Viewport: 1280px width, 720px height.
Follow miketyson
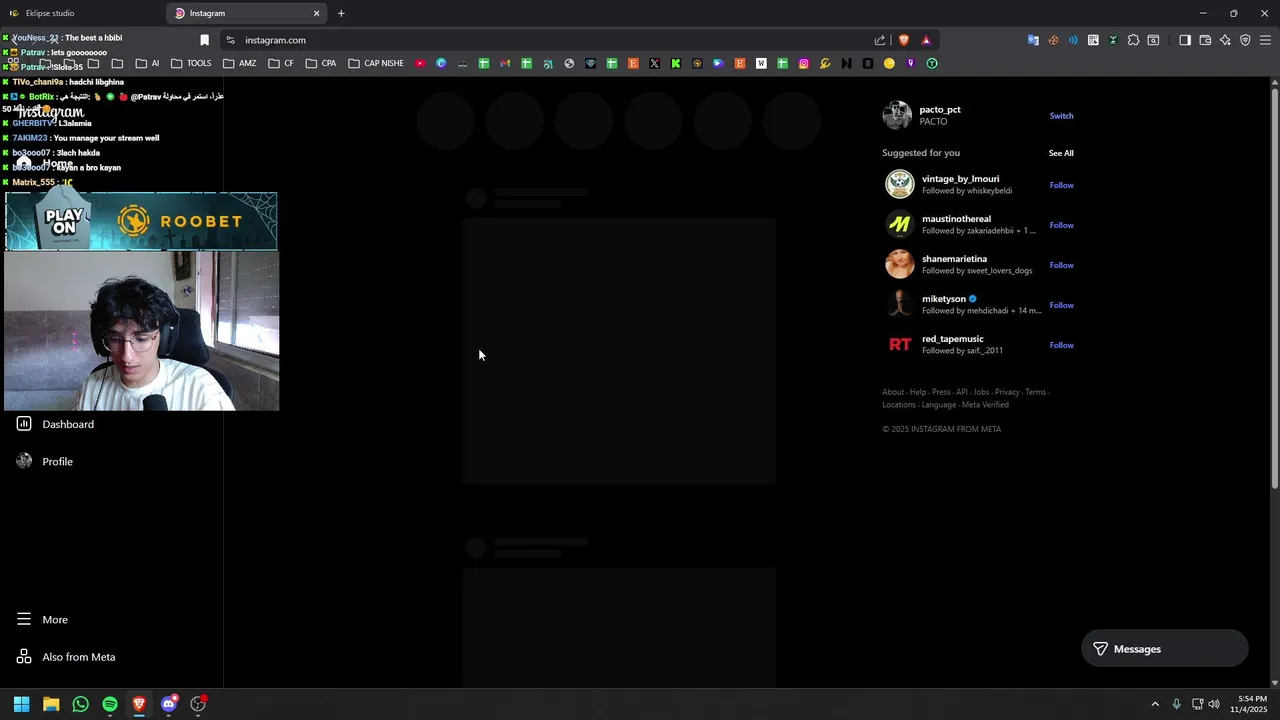(1061, 305)
